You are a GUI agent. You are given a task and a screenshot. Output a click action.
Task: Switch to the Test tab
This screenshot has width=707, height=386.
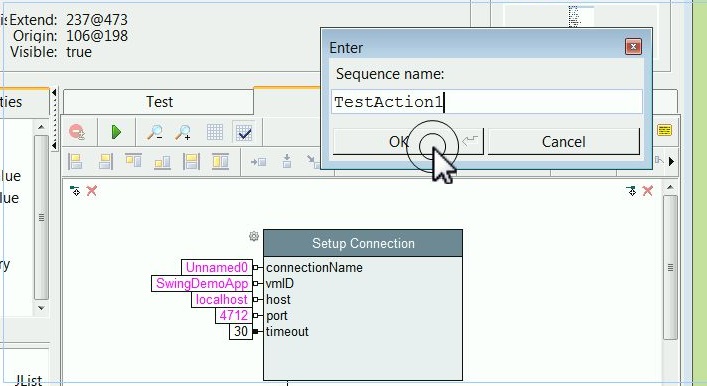click(159, 102)
